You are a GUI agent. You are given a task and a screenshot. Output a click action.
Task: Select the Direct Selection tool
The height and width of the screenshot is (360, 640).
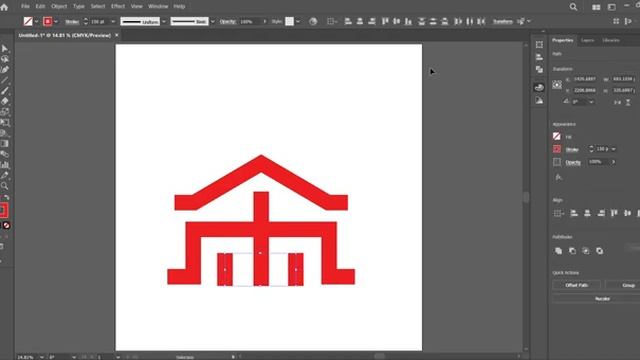point(4,59)
